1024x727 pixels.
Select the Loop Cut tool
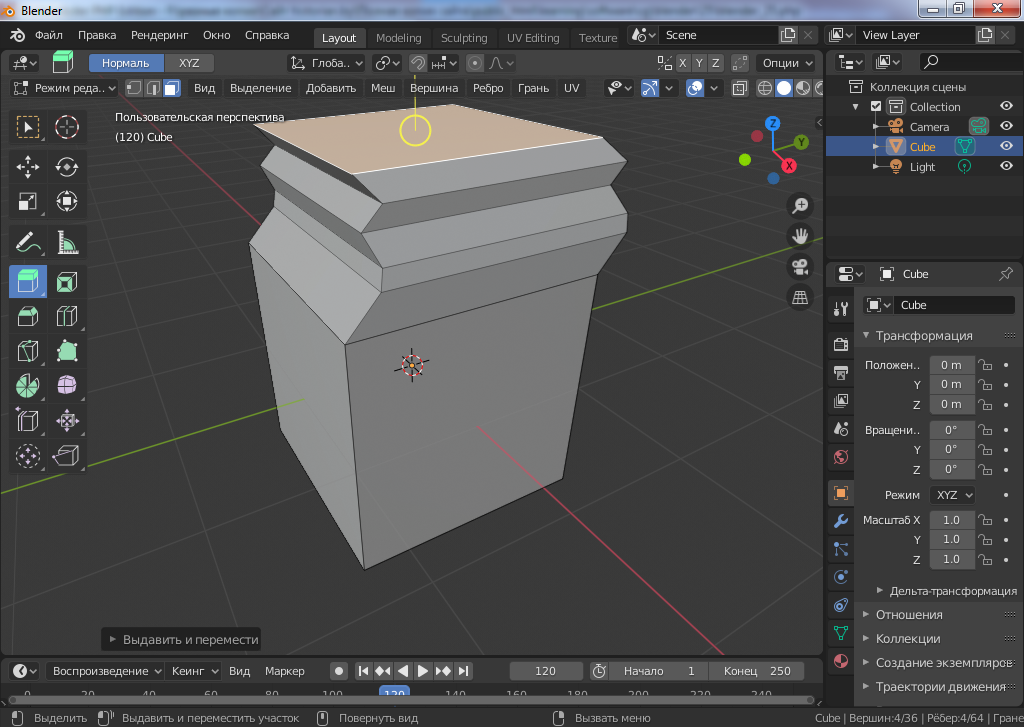[67, 317]
